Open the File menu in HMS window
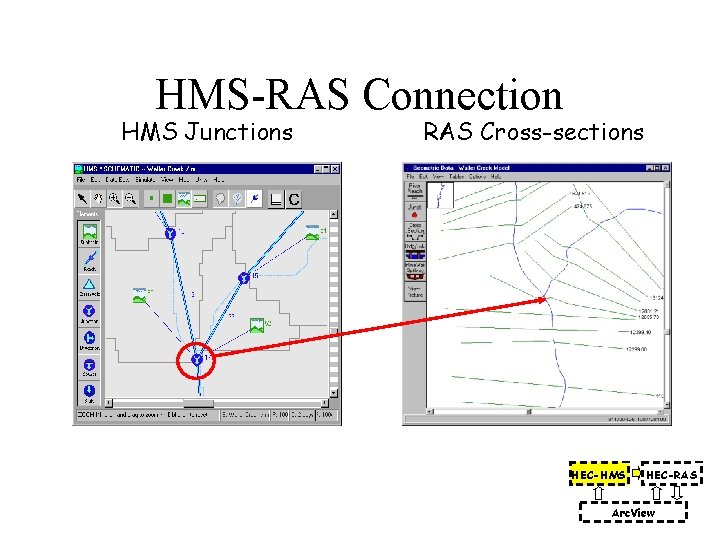Image resolution: width=720 pixels, height=540 pixels. tap(81, 180)
